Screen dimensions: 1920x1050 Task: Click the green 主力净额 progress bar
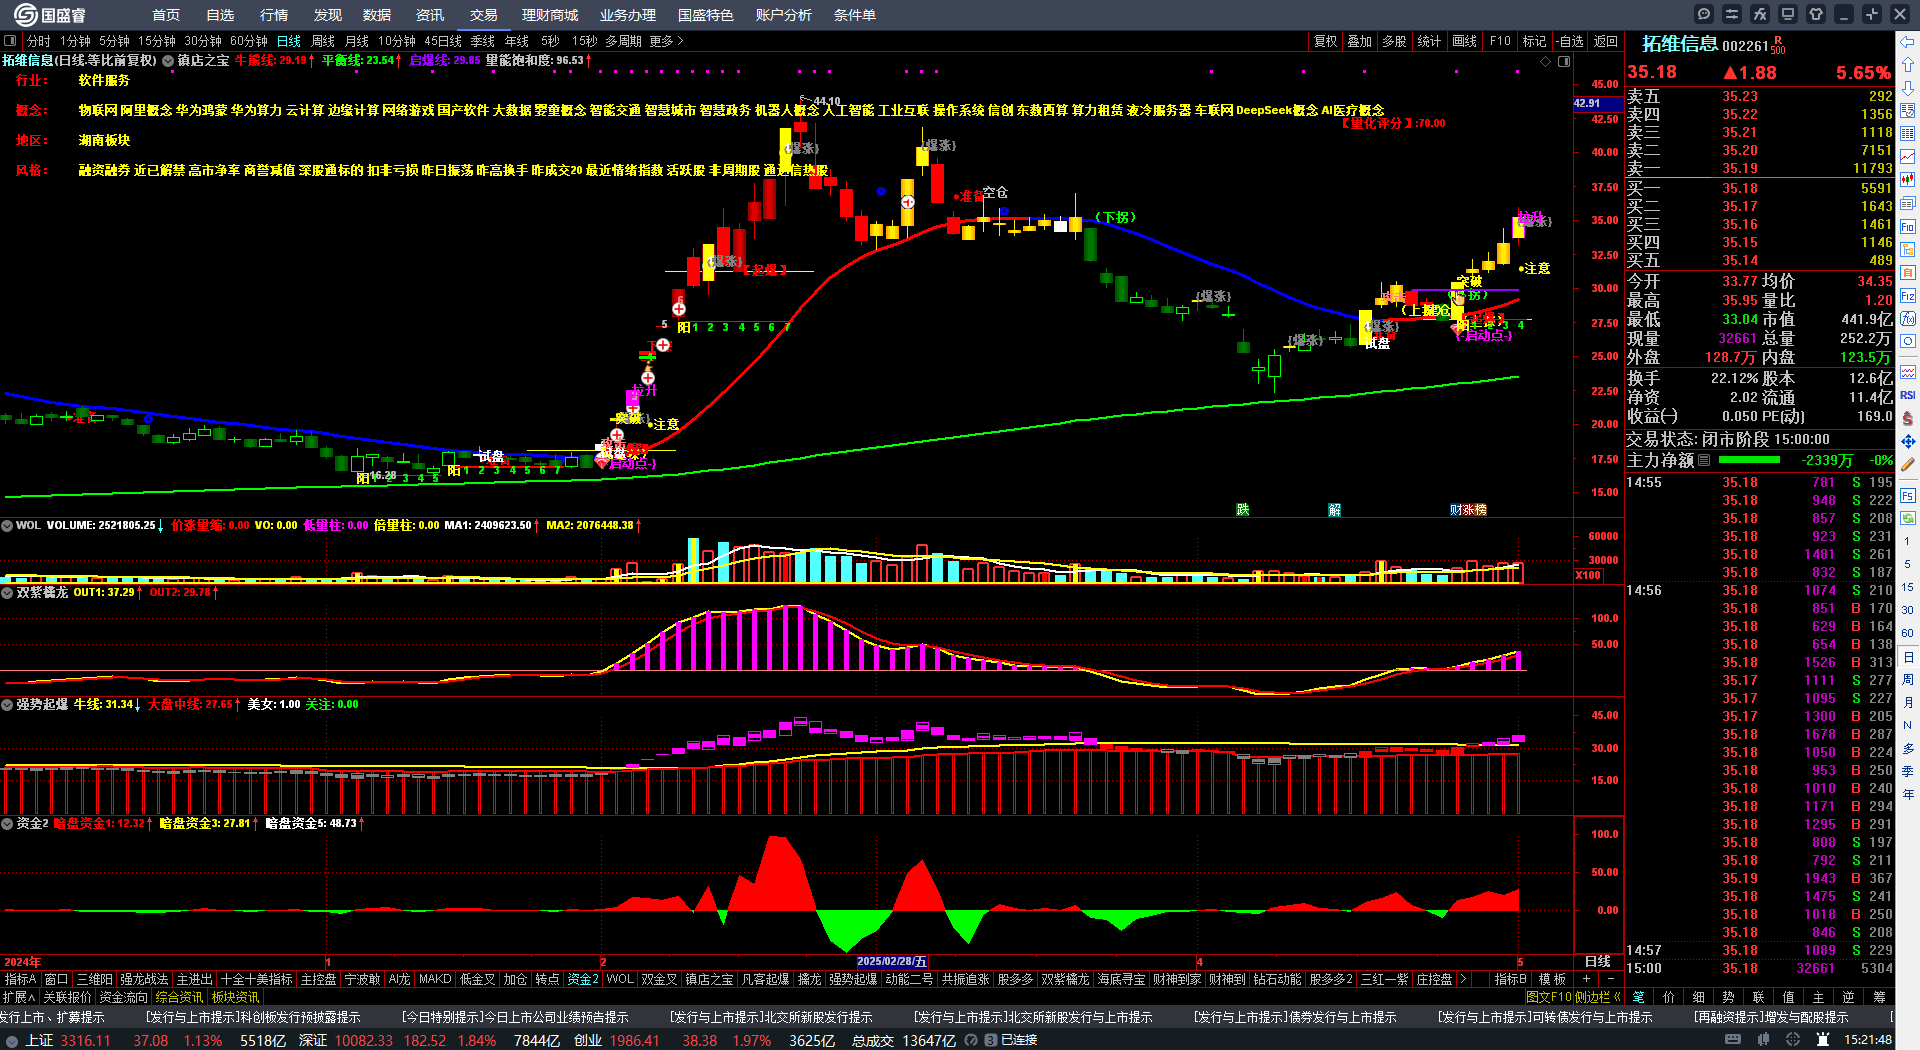point(1749,460)
